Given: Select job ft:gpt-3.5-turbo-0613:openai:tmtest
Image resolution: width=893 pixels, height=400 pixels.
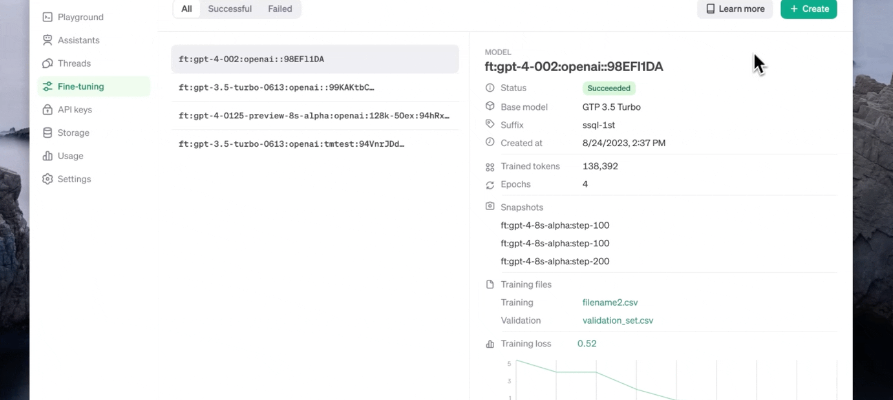Looking at the screenshot, I should pyautogui.click(x=315, y=144).
